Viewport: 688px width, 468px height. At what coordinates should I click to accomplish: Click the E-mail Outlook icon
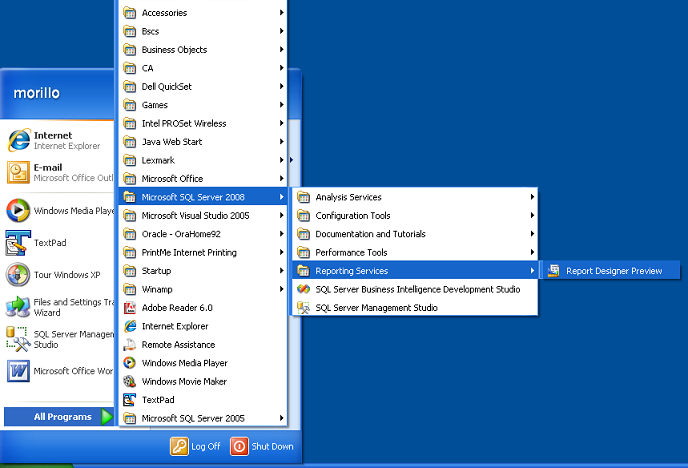tap(18, 172)
